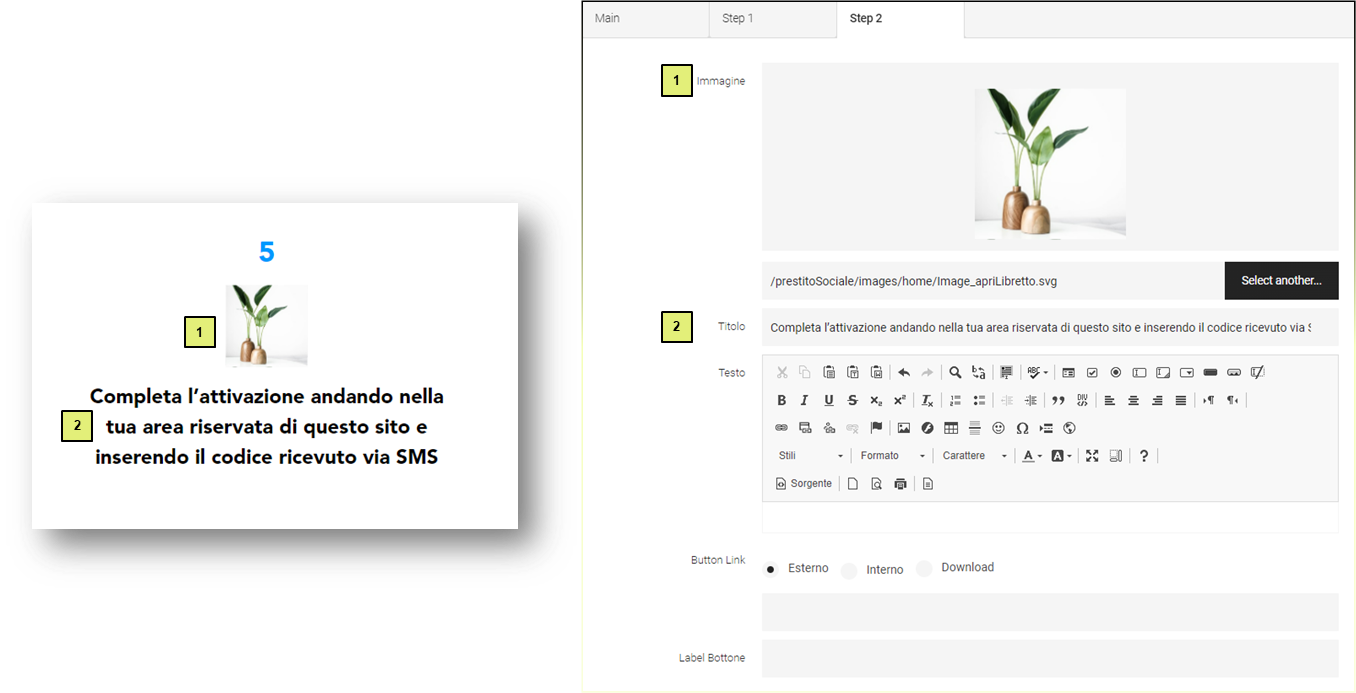This screenshot has width=1356, height=693.
Task: Apply Subscript formatting
Action: pos(876,400)
